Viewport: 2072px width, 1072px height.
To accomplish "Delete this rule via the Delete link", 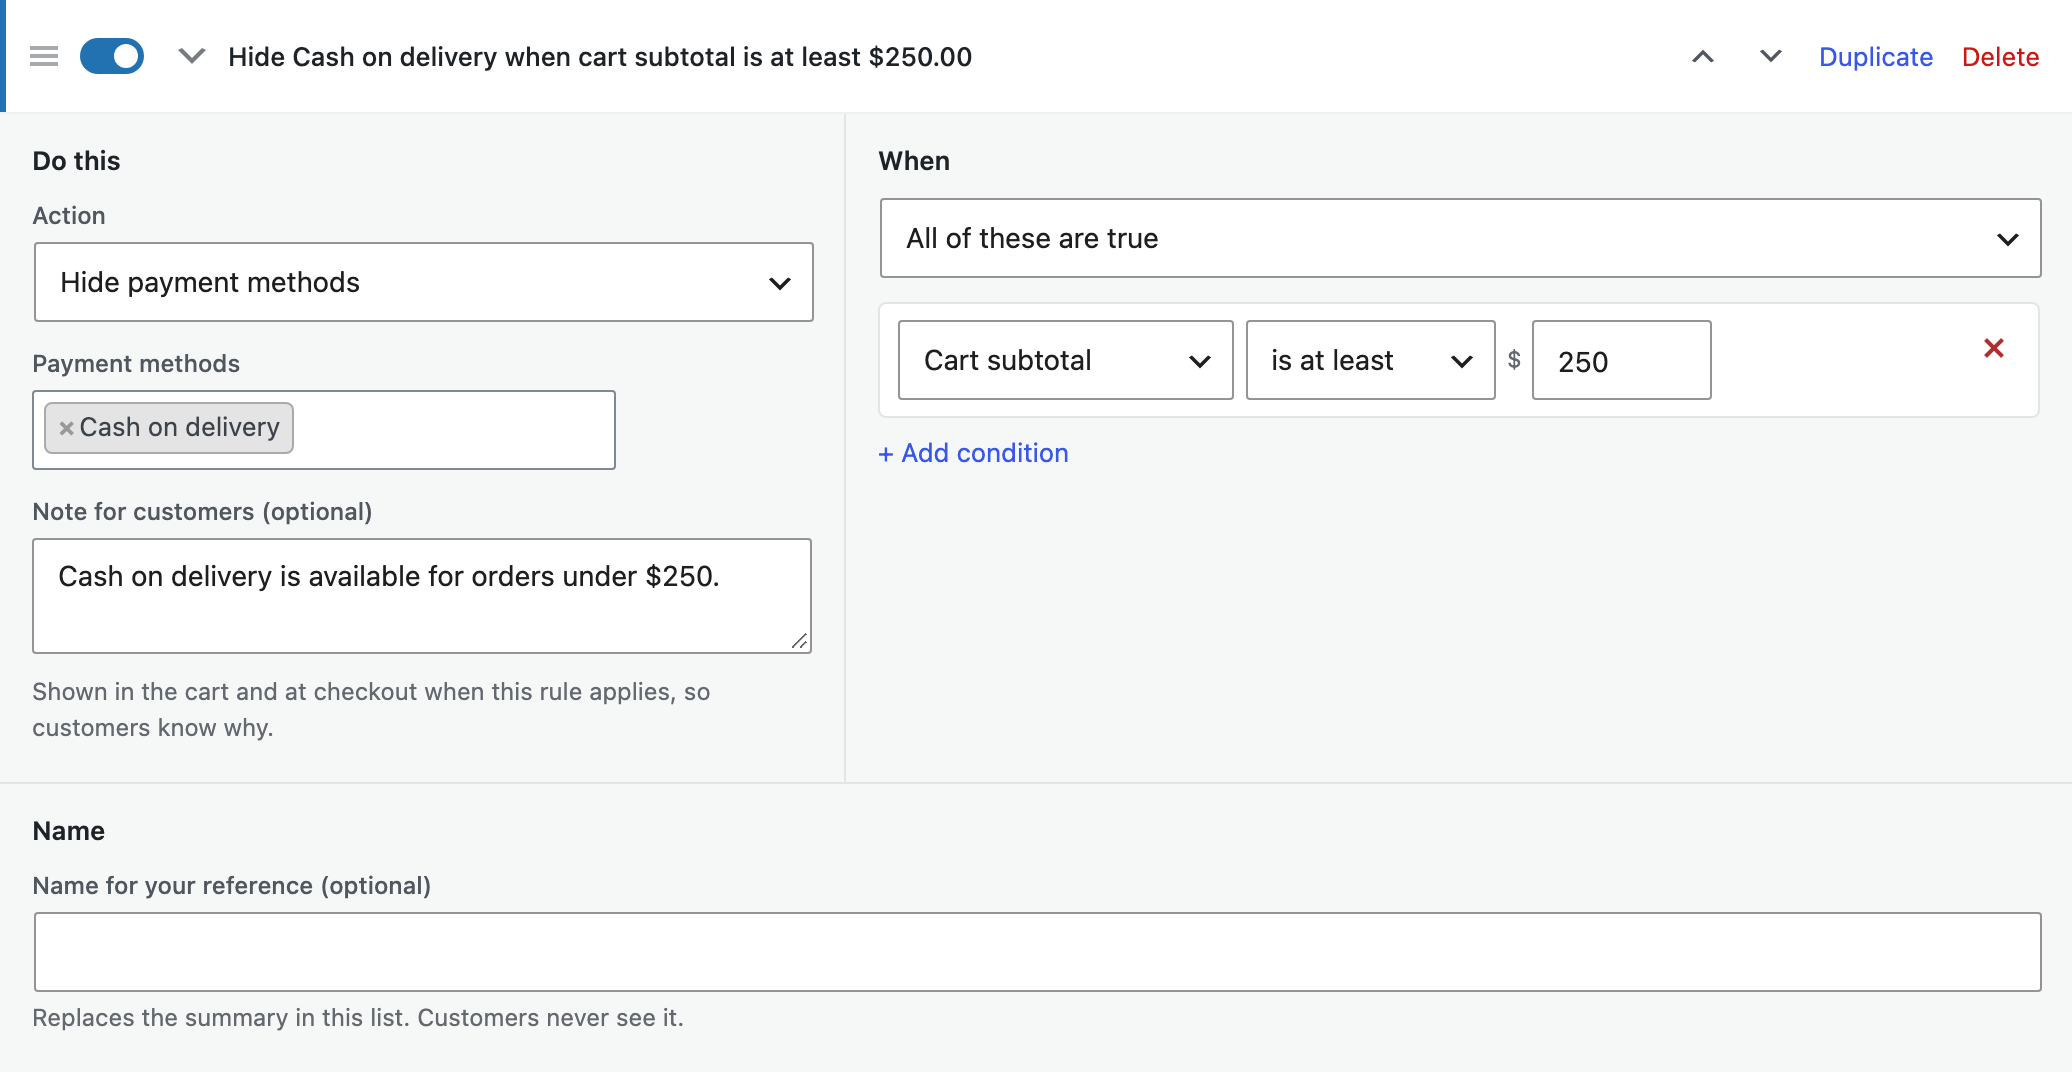I will click(x=2000, y=57).
